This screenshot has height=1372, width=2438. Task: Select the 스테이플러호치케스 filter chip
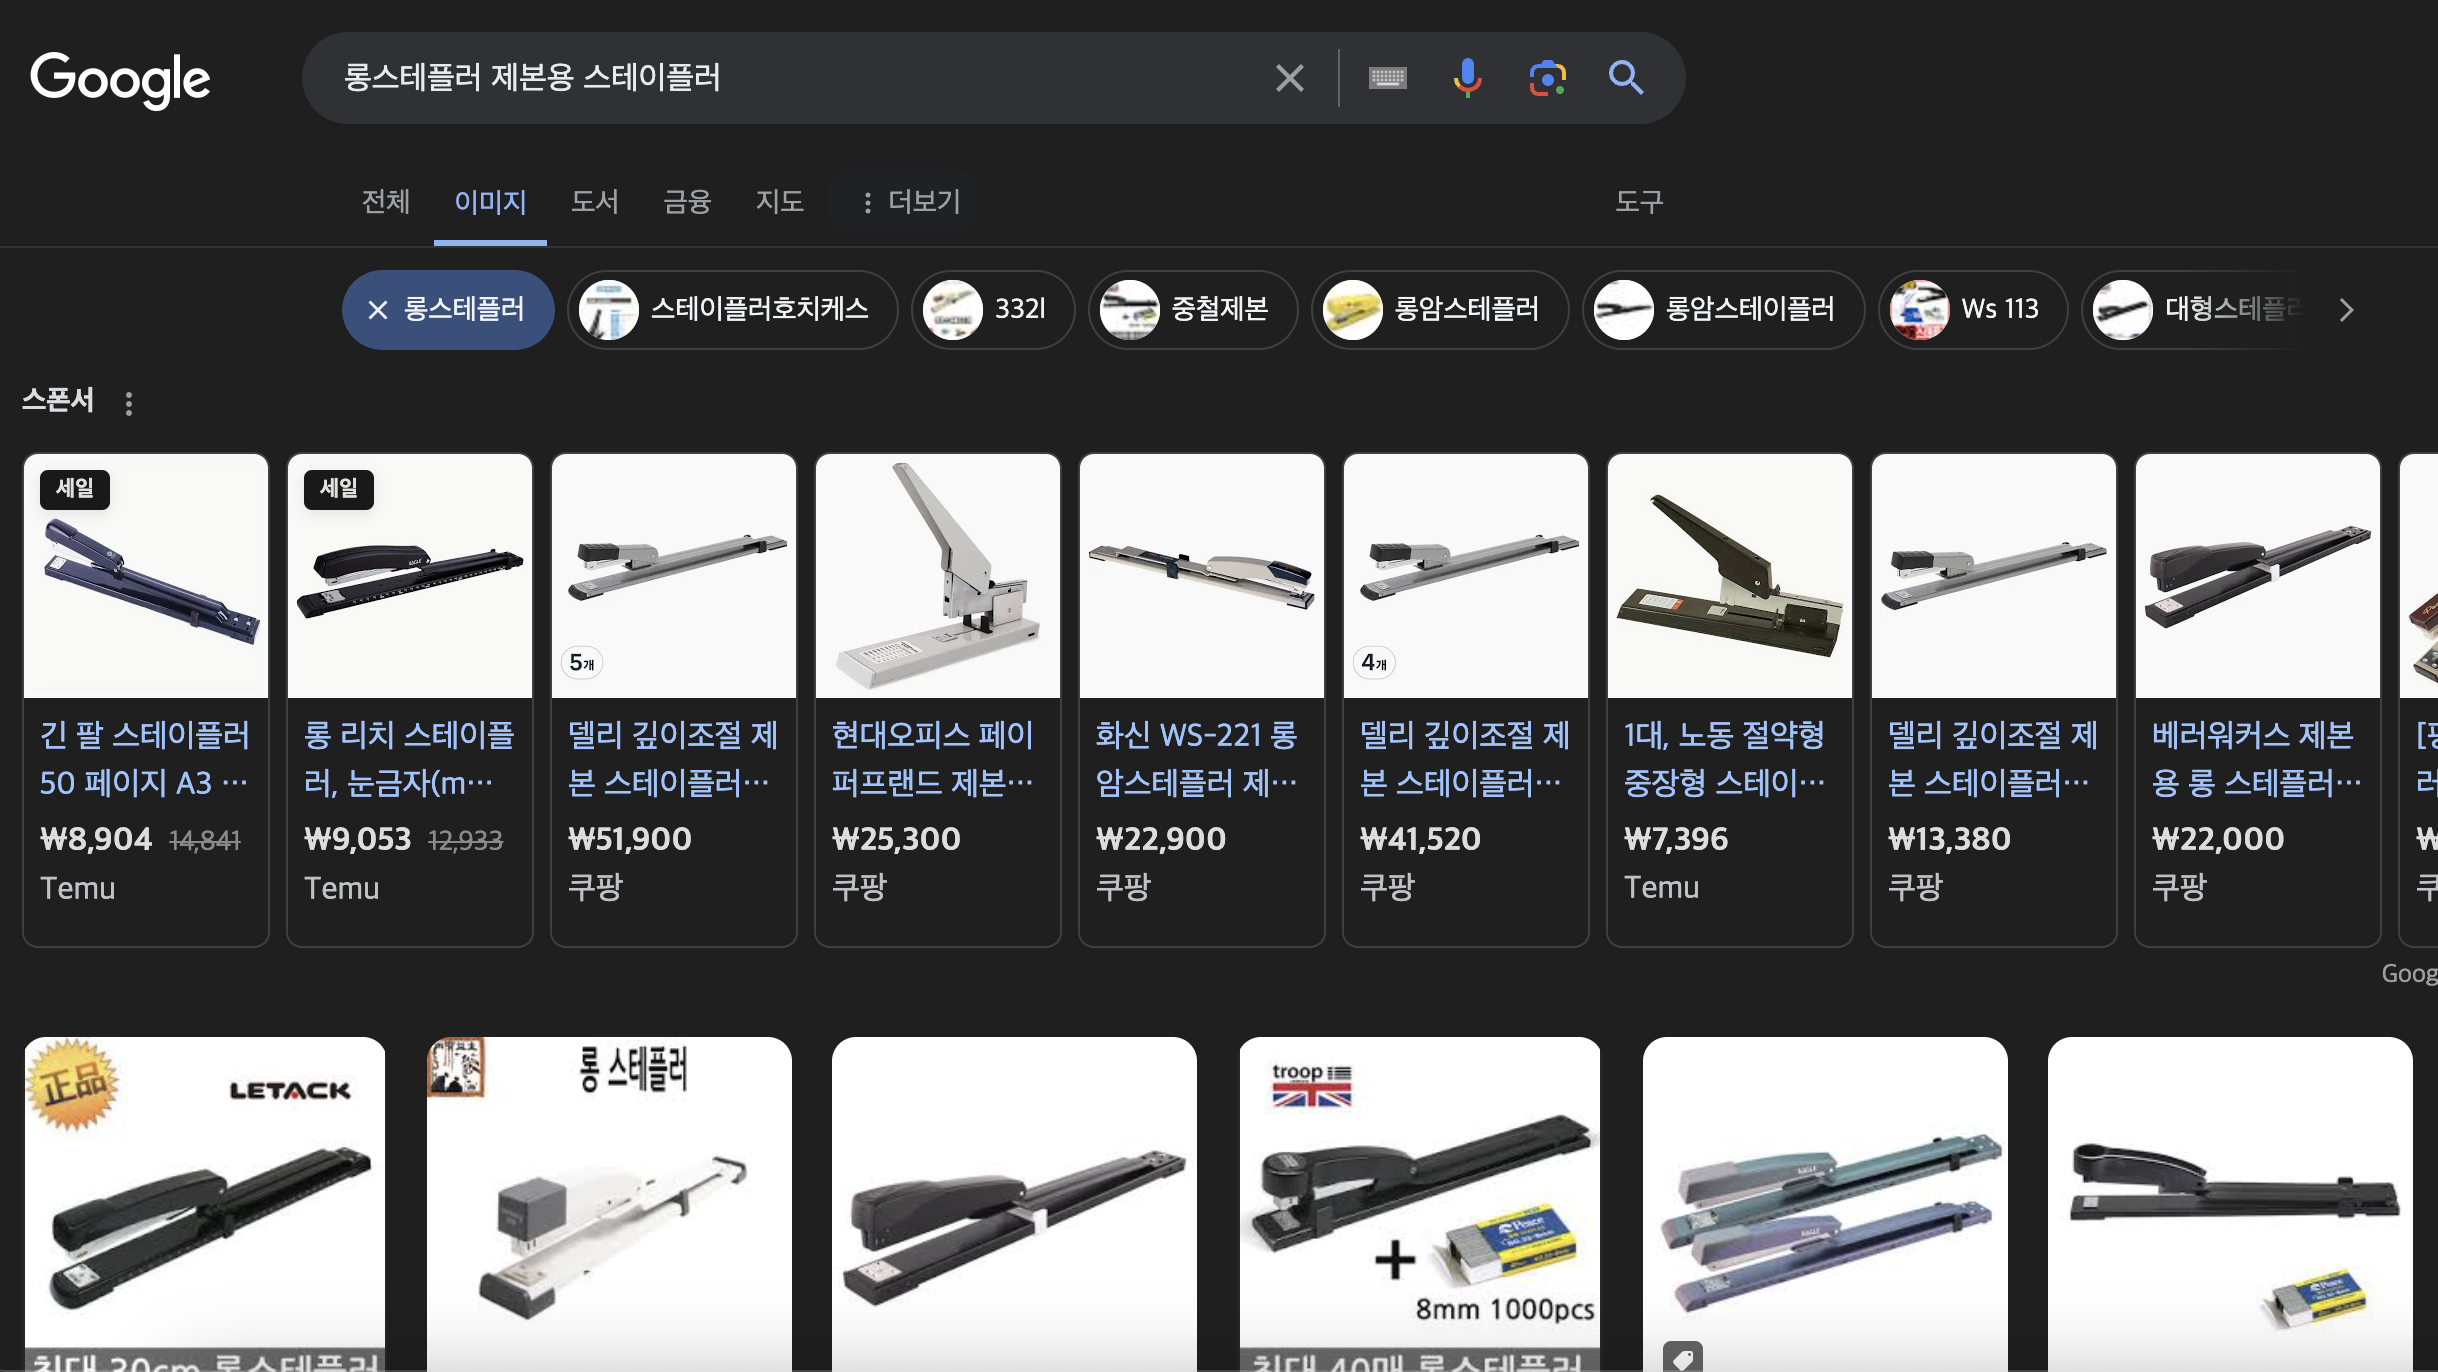[732, 309]
